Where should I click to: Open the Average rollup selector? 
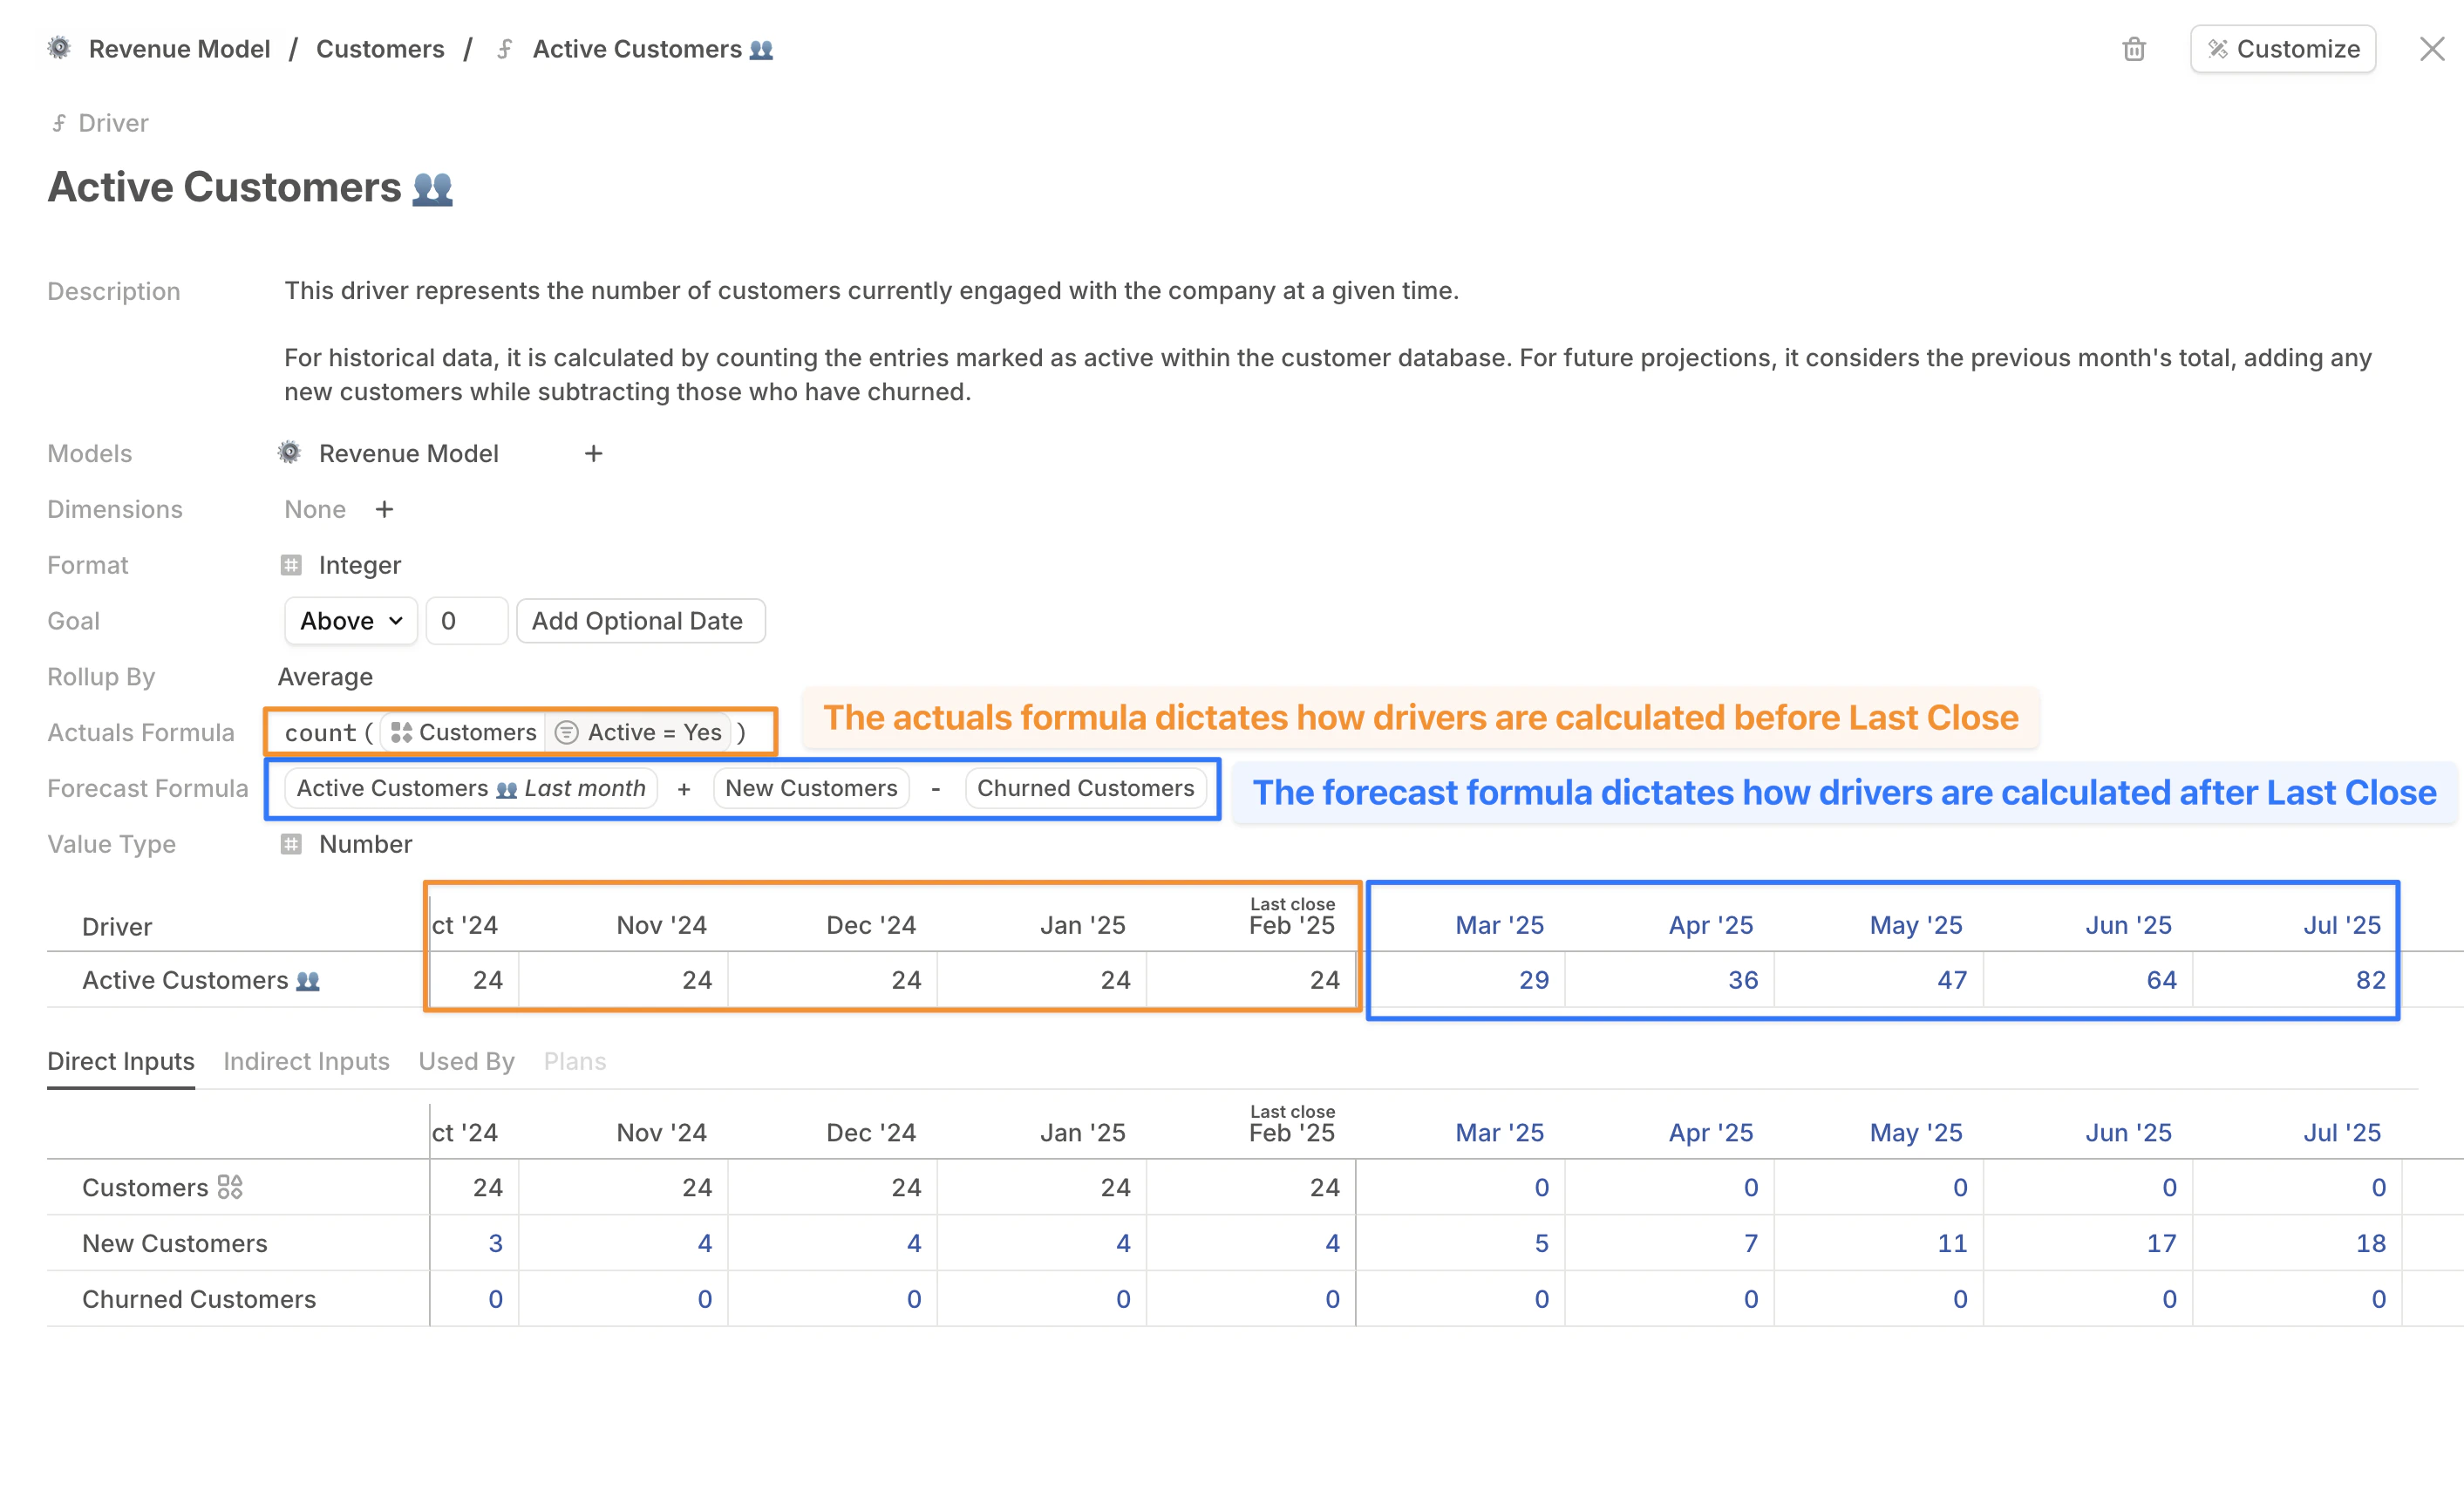pos(325,677)
